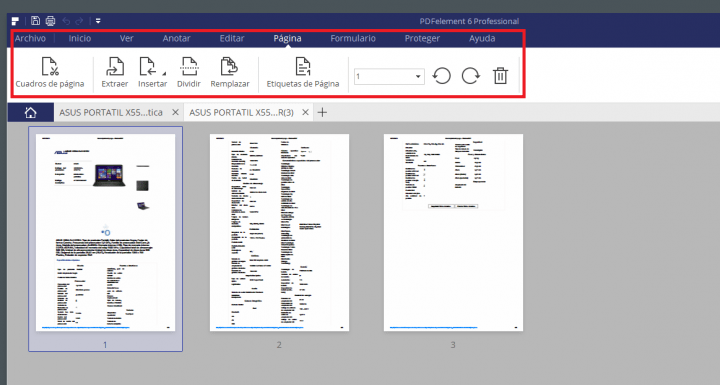
Task: Switch to the Ver tab
Action: [127, 39]
